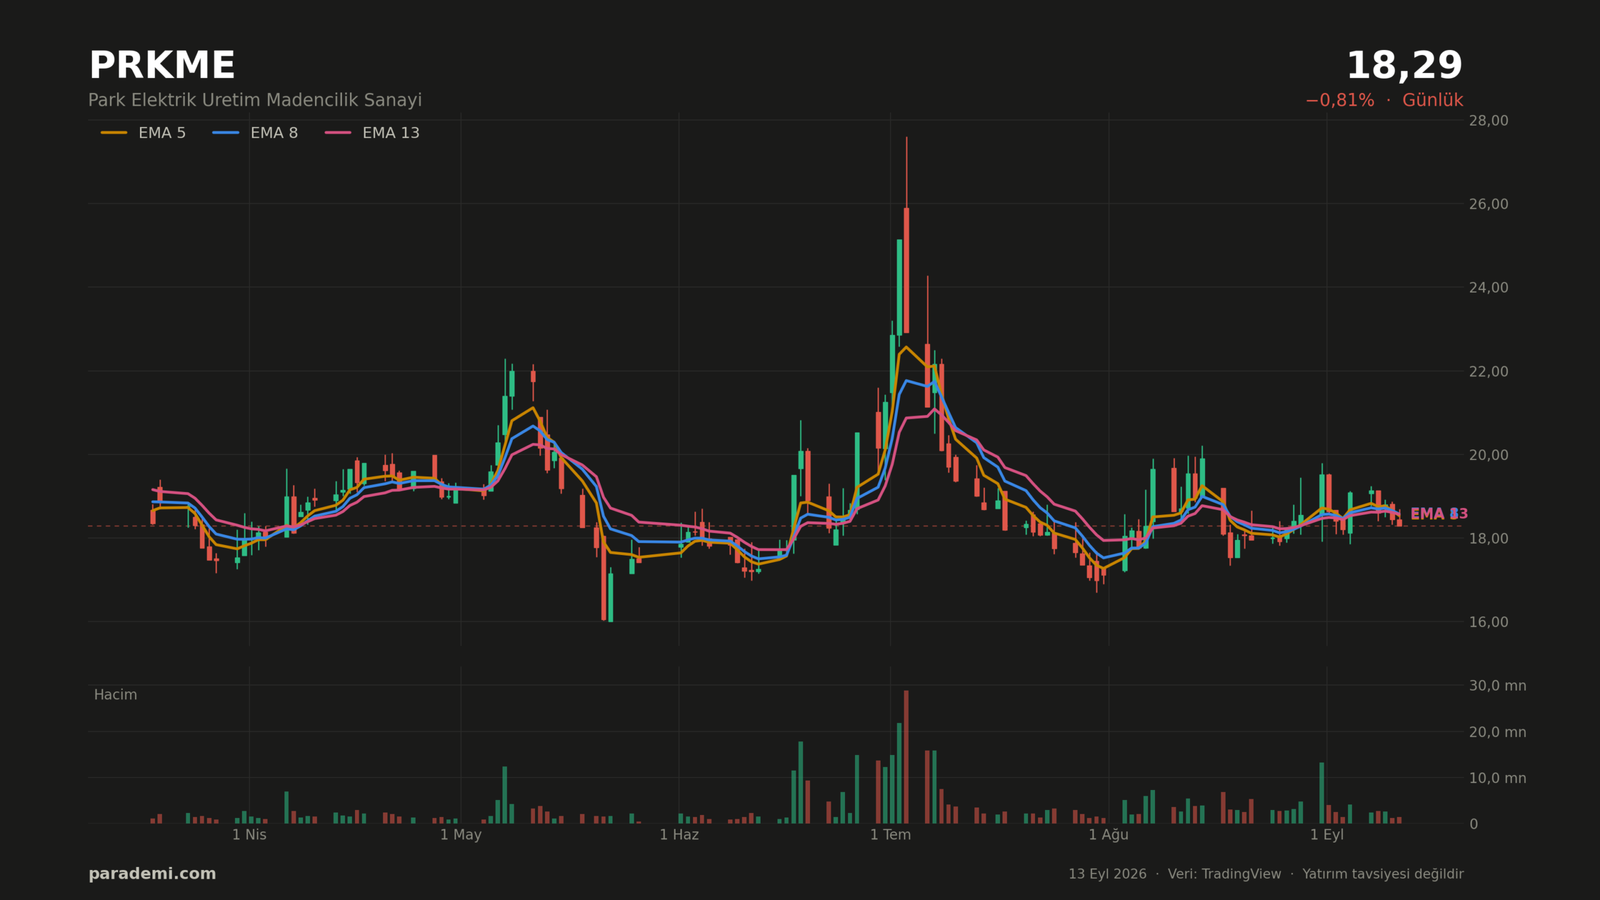This screenshot has width=1600, height=900.
Task: Click the −0,81% Günlük change label
Action: point(1384,101)
